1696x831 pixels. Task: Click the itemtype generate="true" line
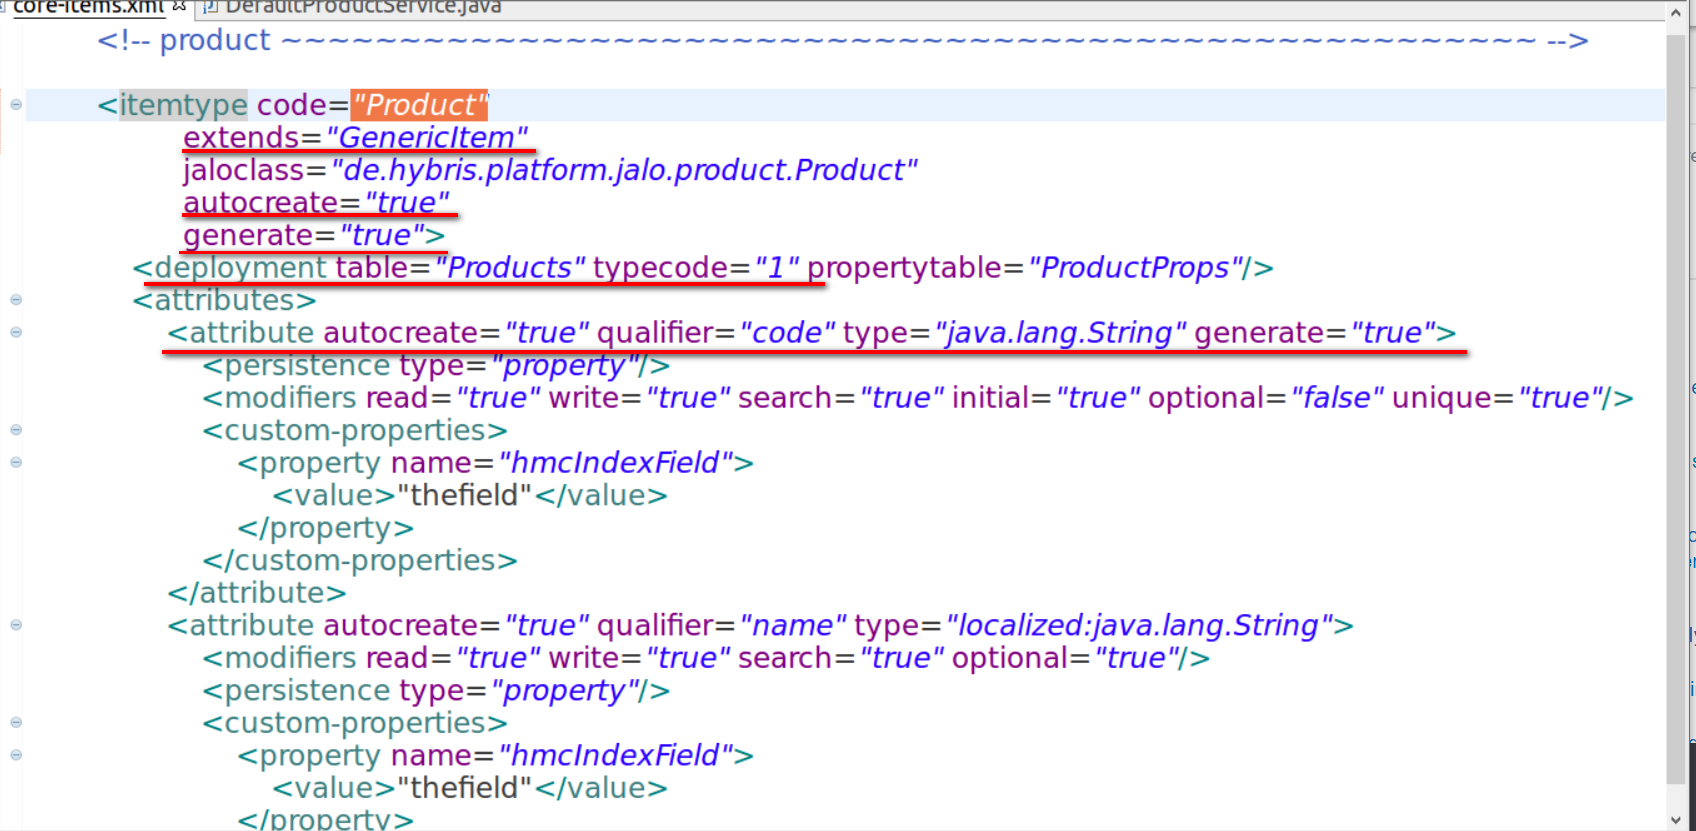click(314, 236)
